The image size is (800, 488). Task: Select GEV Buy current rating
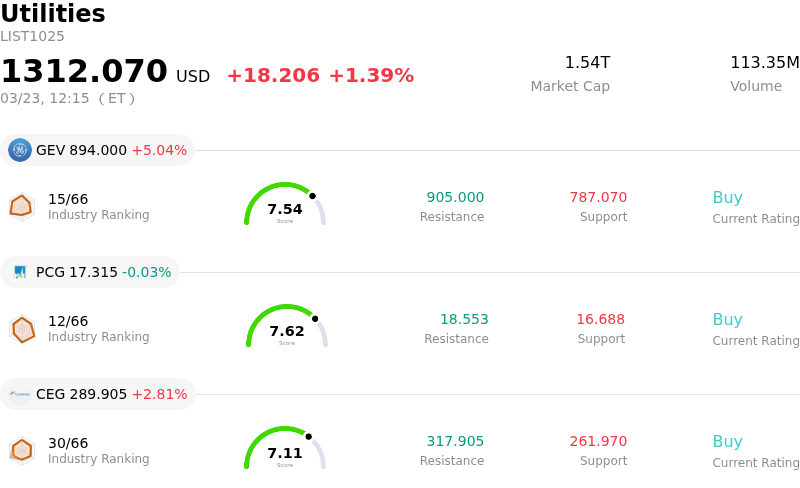point(727,198)
